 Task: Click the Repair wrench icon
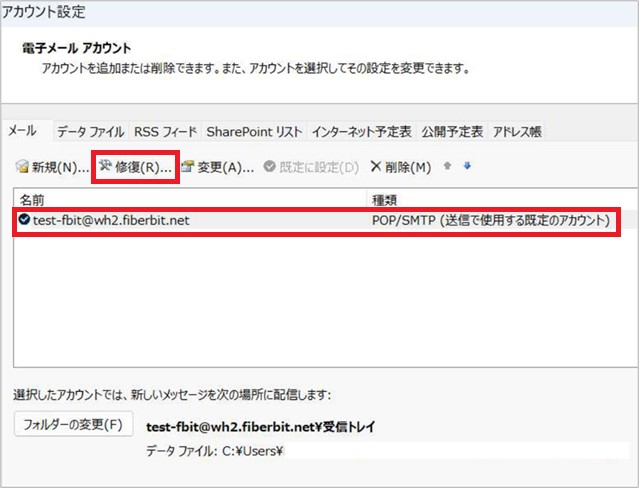105,166
